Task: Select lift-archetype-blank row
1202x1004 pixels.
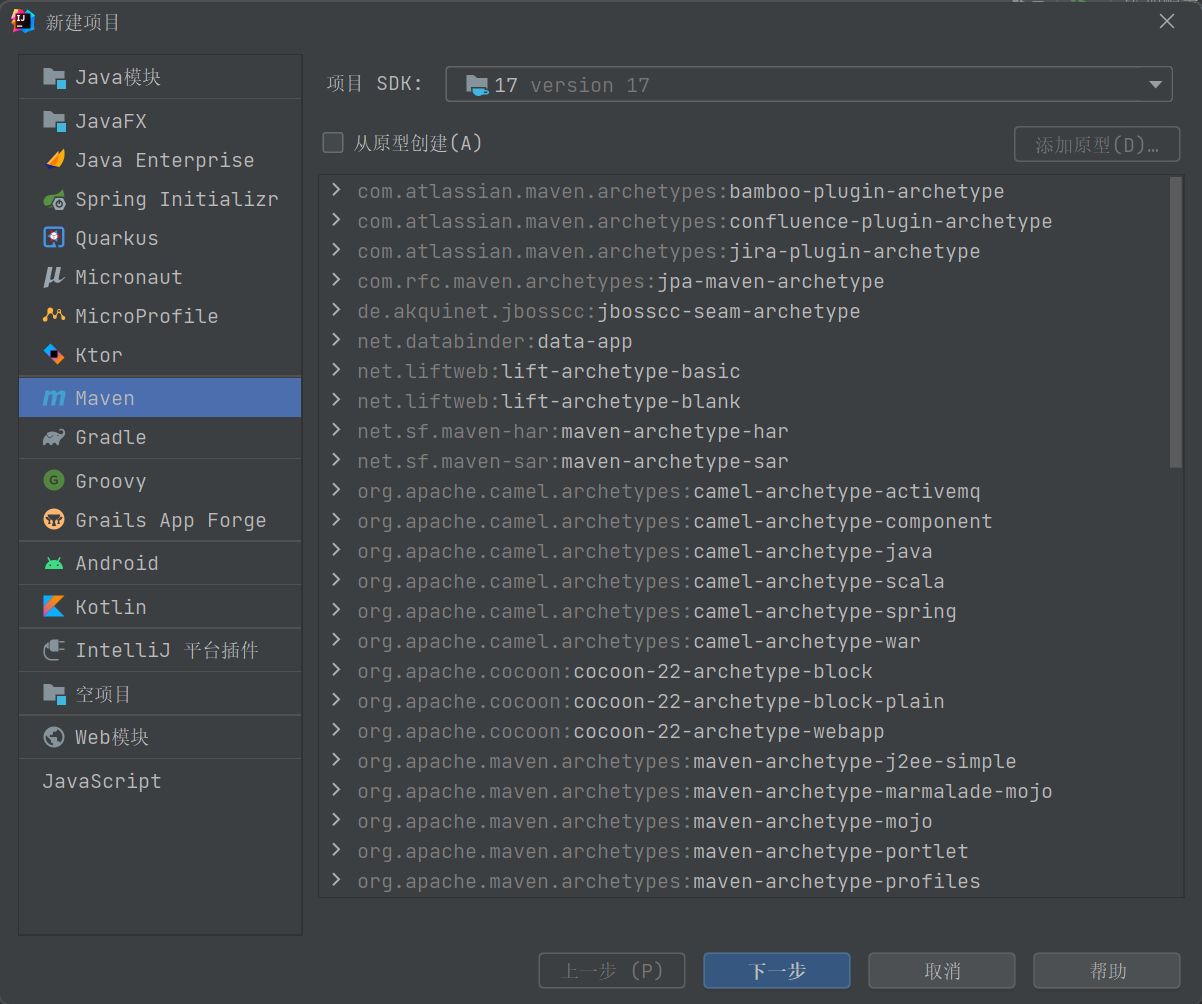Action: coord(744,401)
